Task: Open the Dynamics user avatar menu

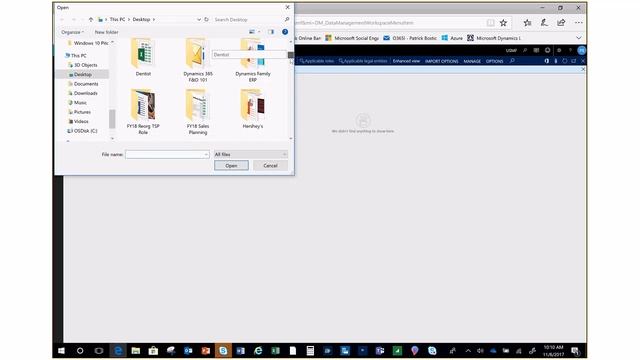Action: (x=582, y=51)
